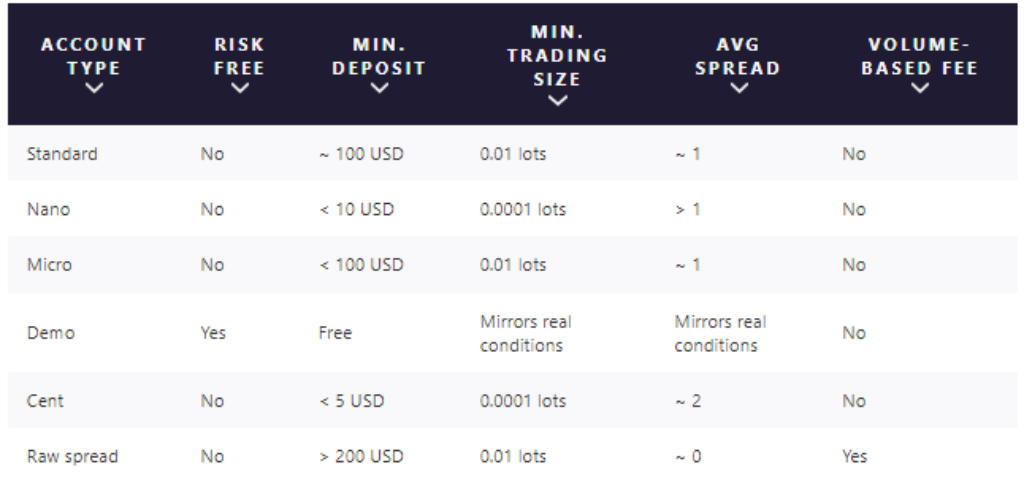Click the chevron under Avg Spread header
1024x502 pixels.
pos(739,88)
